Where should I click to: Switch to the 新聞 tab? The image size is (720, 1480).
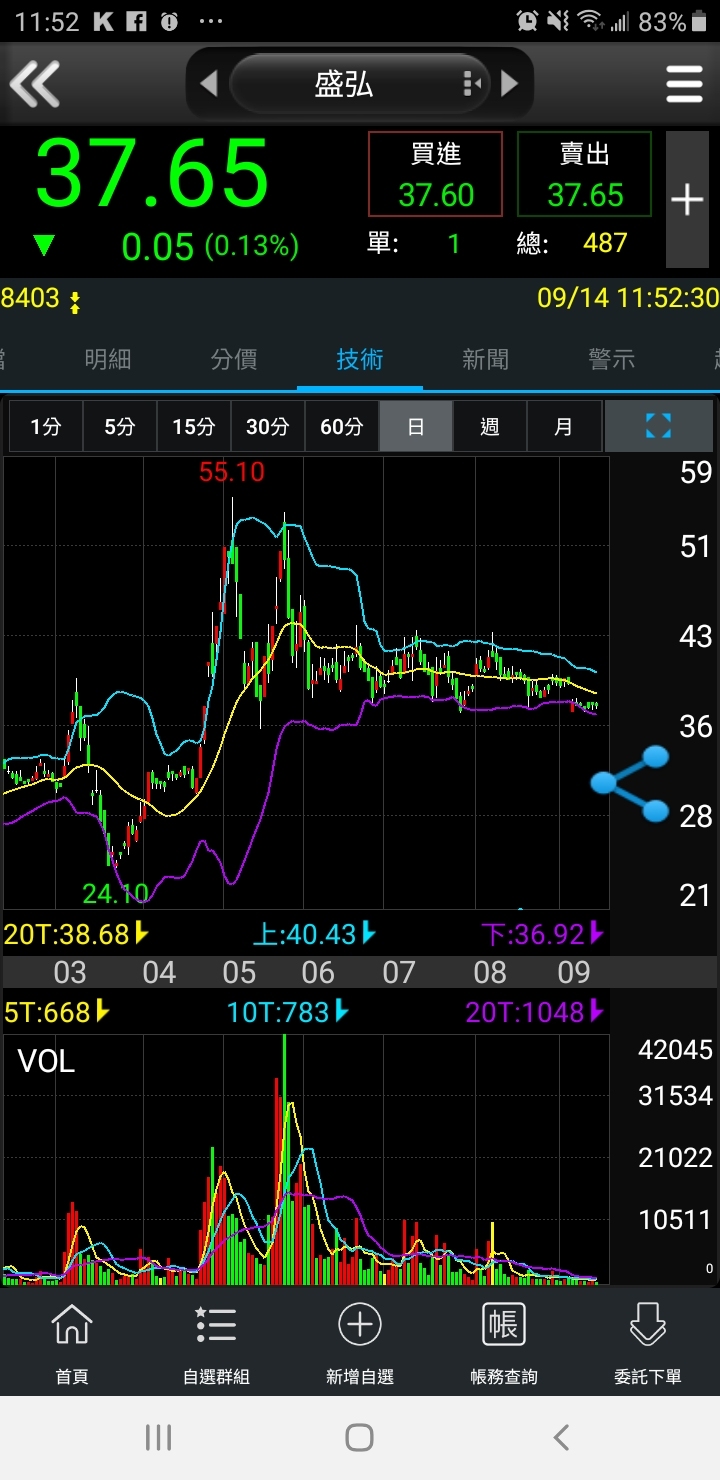pyautogui.click(x=485, y=360)
